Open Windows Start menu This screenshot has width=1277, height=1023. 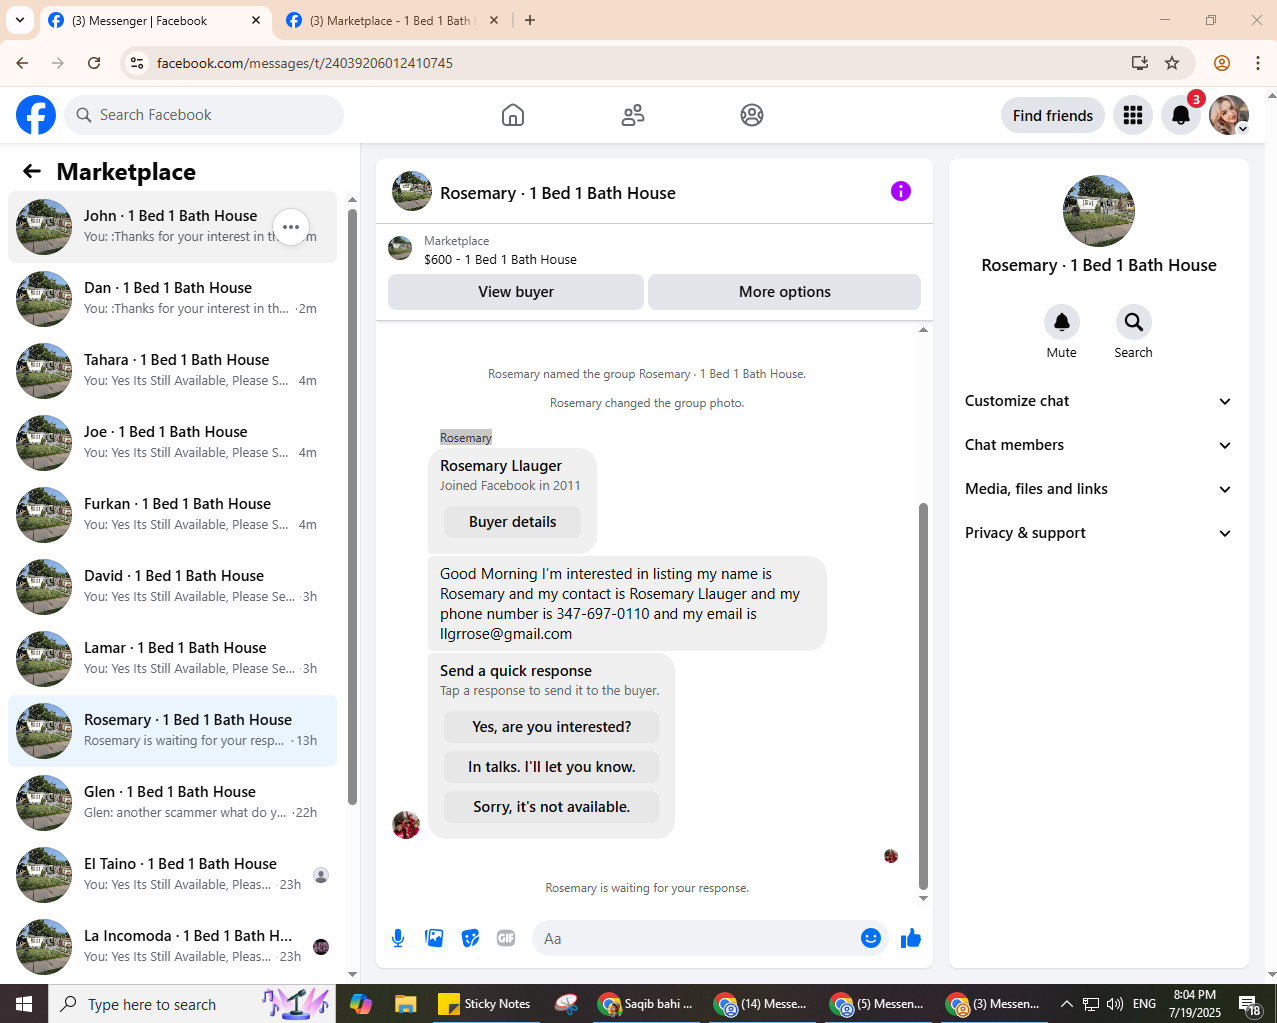24,1004
